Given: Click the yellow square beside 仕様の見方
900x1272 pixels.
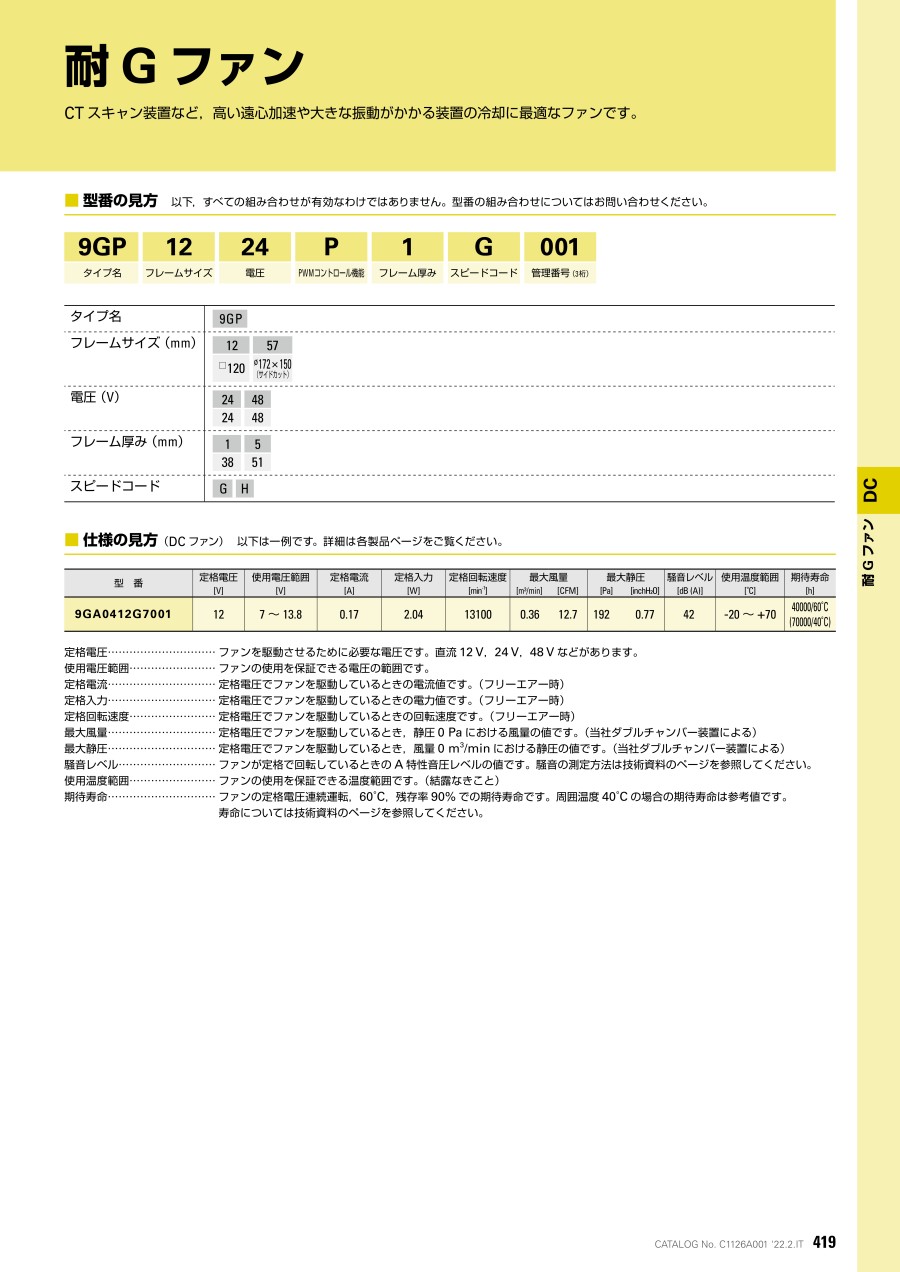Looking at the screenshot, I should point(71,540).
